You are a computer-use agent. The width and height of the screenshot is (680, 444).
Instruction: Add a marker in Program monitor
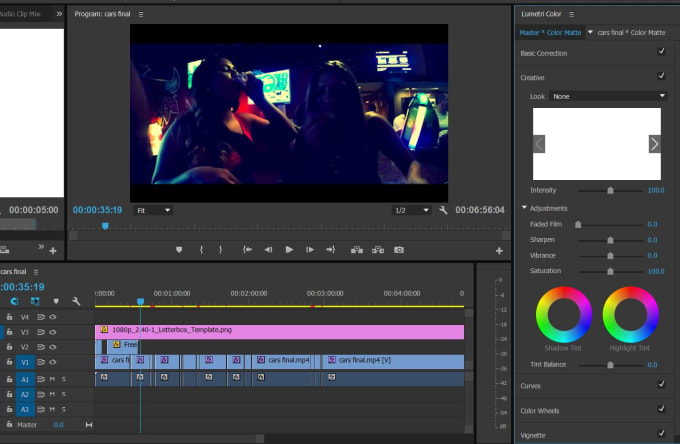coord(179,250)
